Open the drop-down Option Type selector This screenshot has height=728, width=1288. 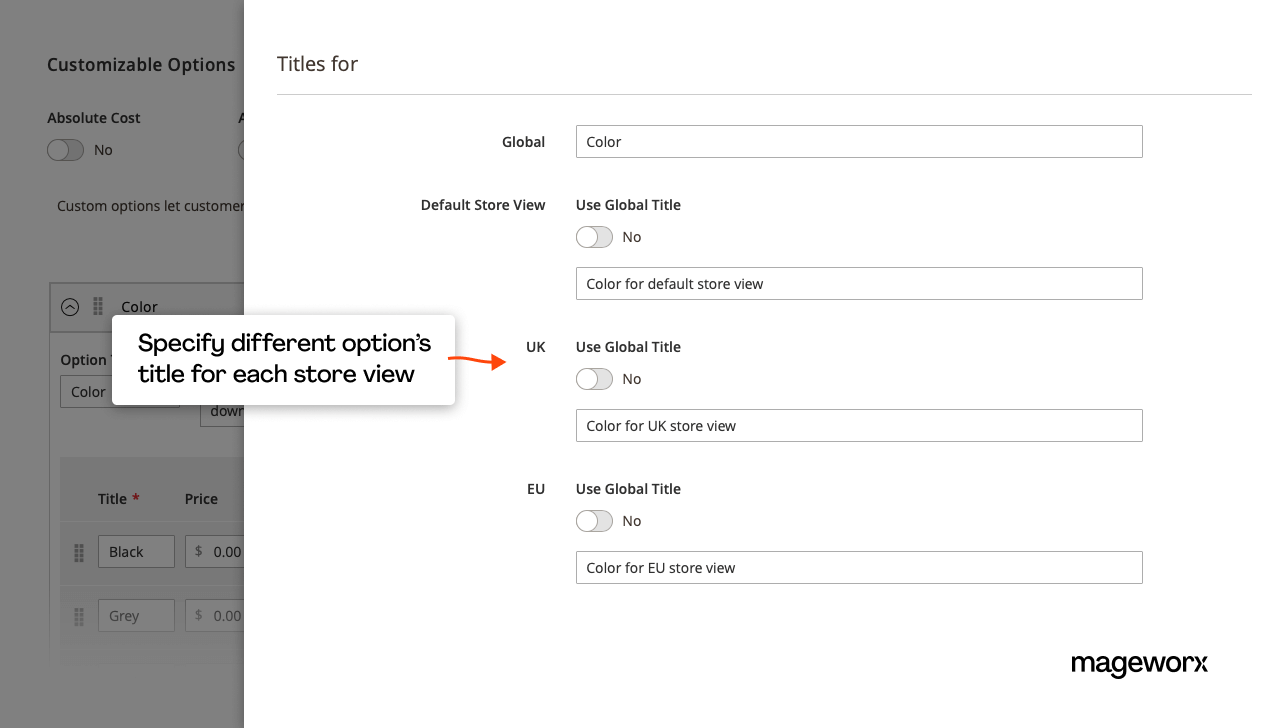(230, 409)
